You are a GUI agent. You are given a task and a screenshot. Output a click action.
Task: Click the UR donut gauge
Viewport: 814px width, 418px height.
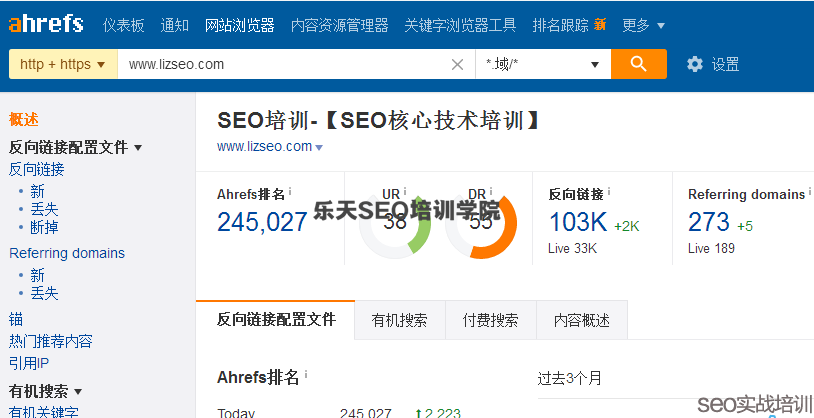coord(395,224)
